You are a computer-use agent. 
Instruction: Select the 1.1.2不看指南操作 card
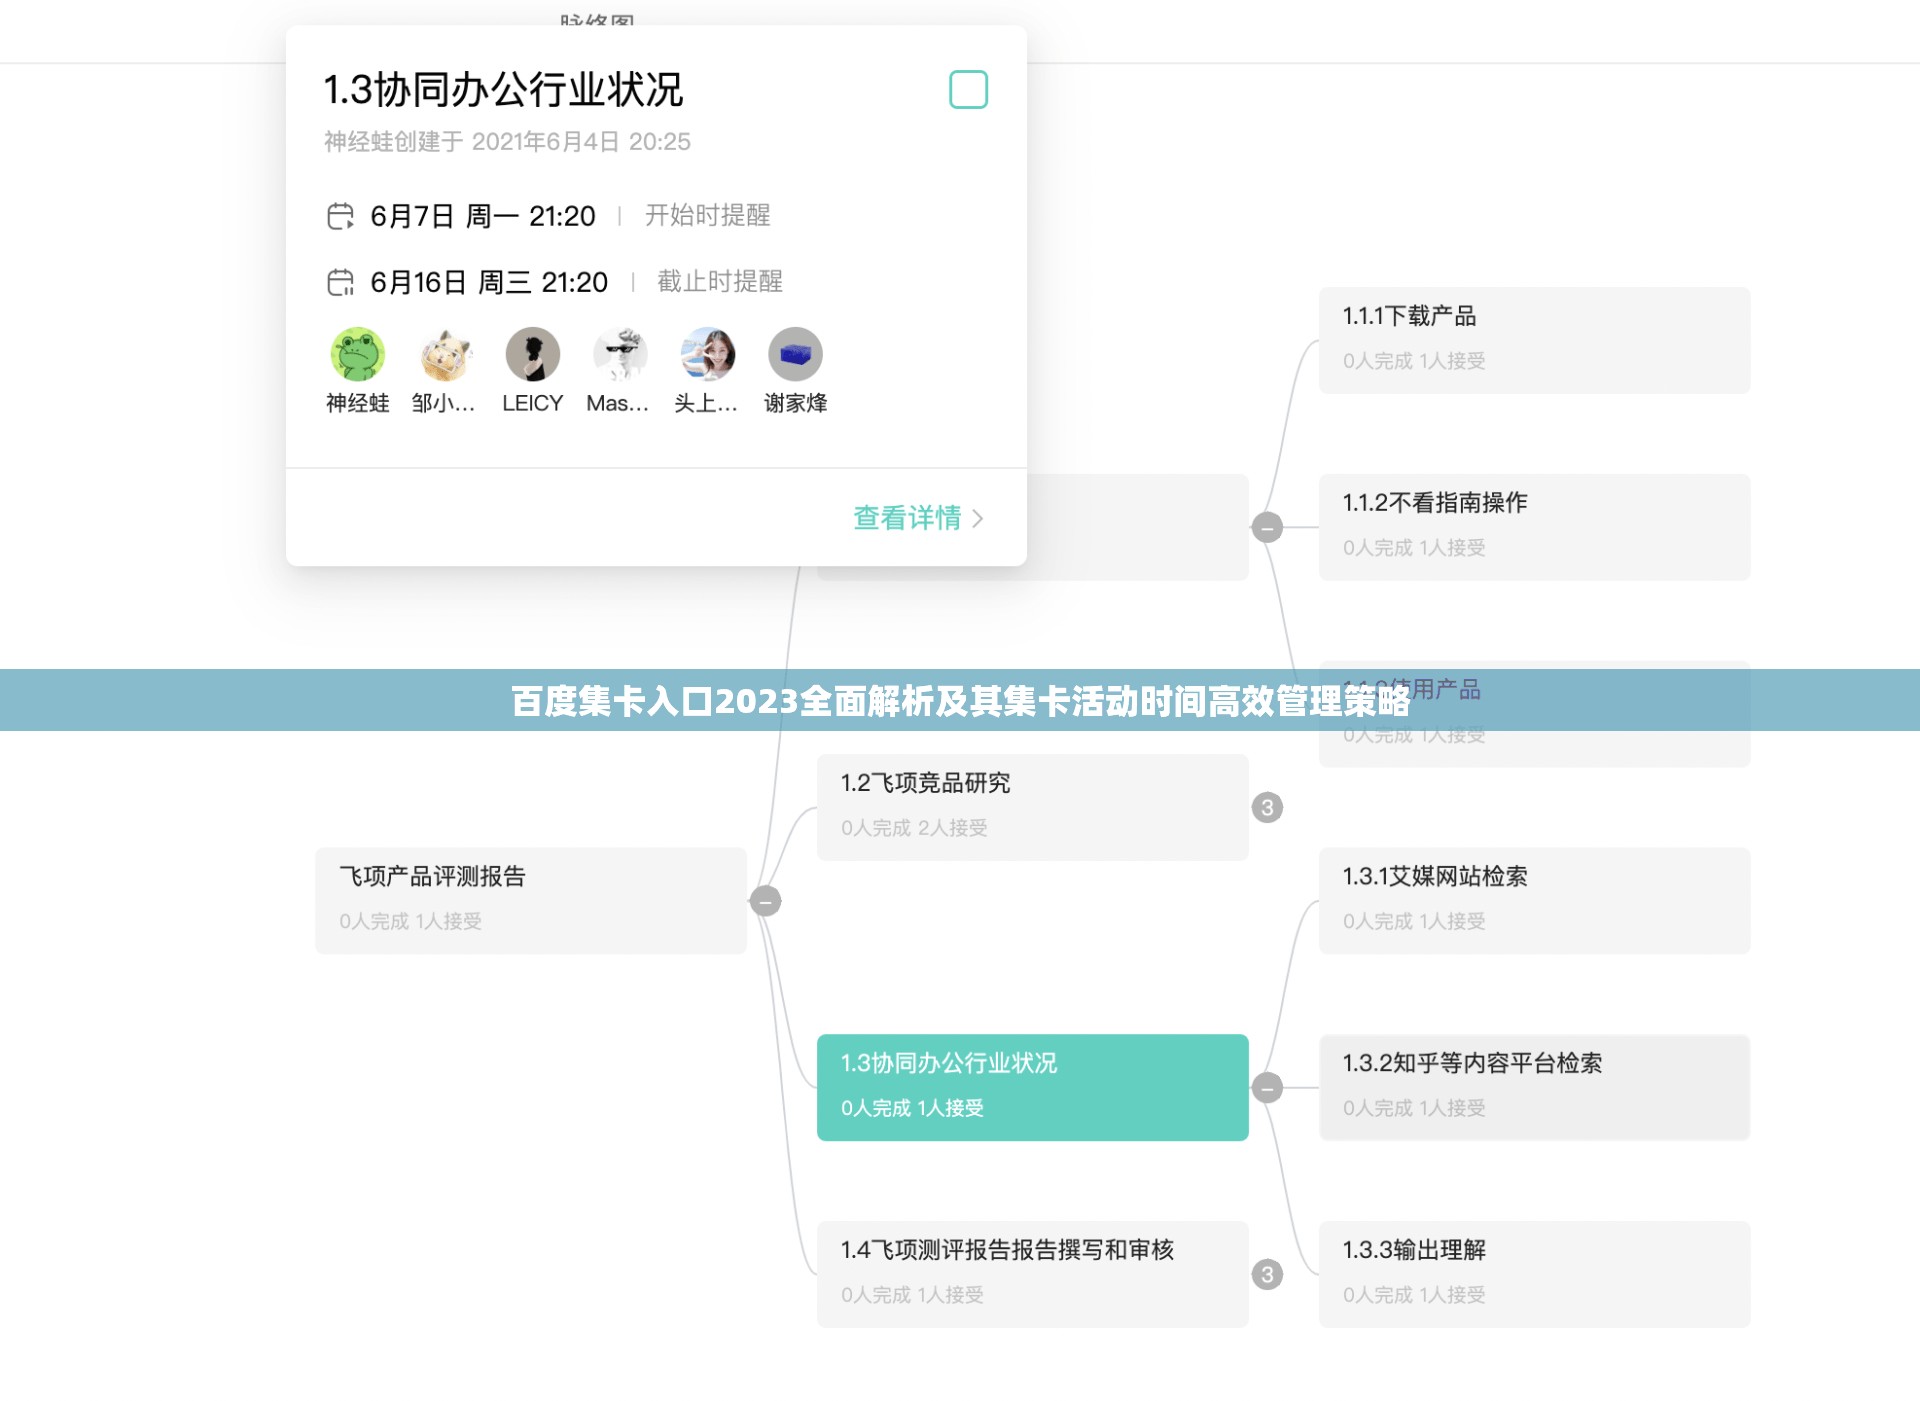point(1535,527)
